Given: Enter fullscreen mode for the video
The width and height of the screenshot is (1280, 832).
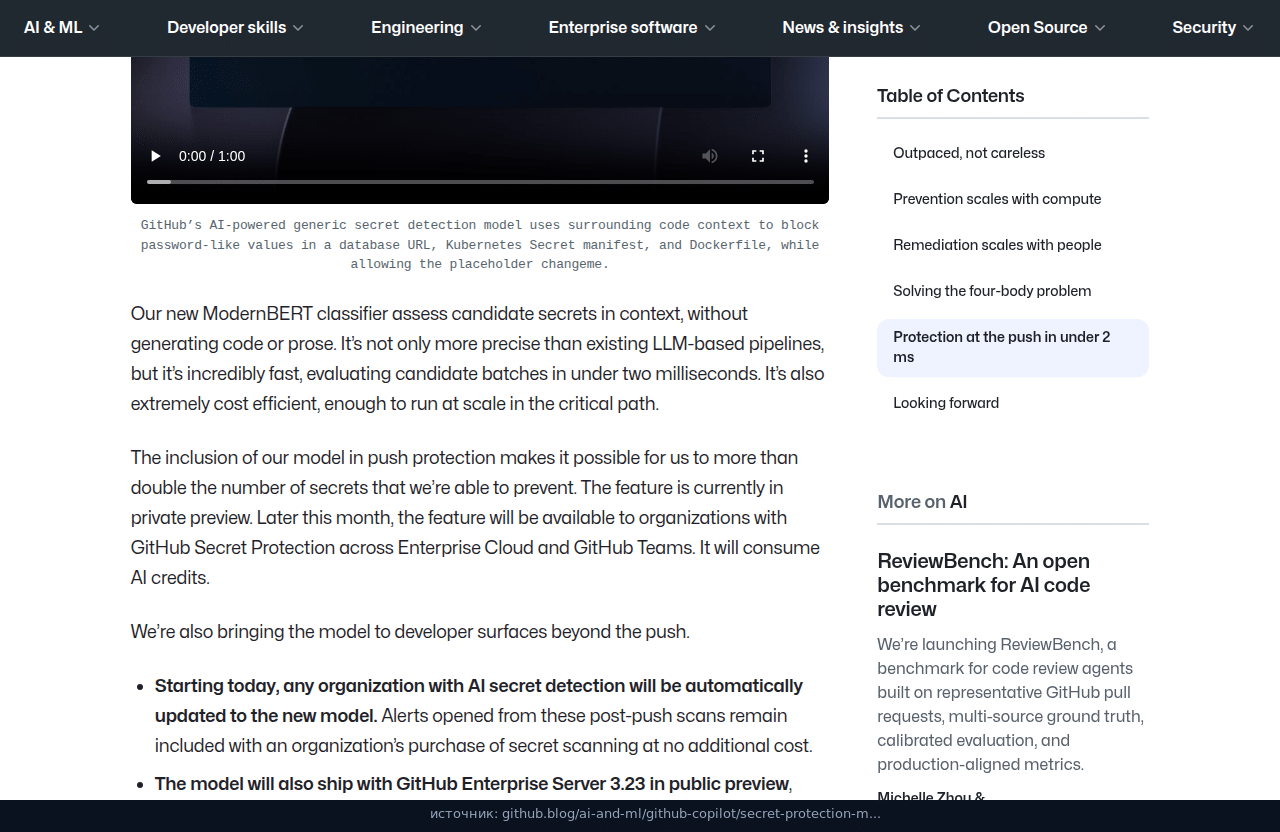Looking at the screenshot, I should 758,156.
